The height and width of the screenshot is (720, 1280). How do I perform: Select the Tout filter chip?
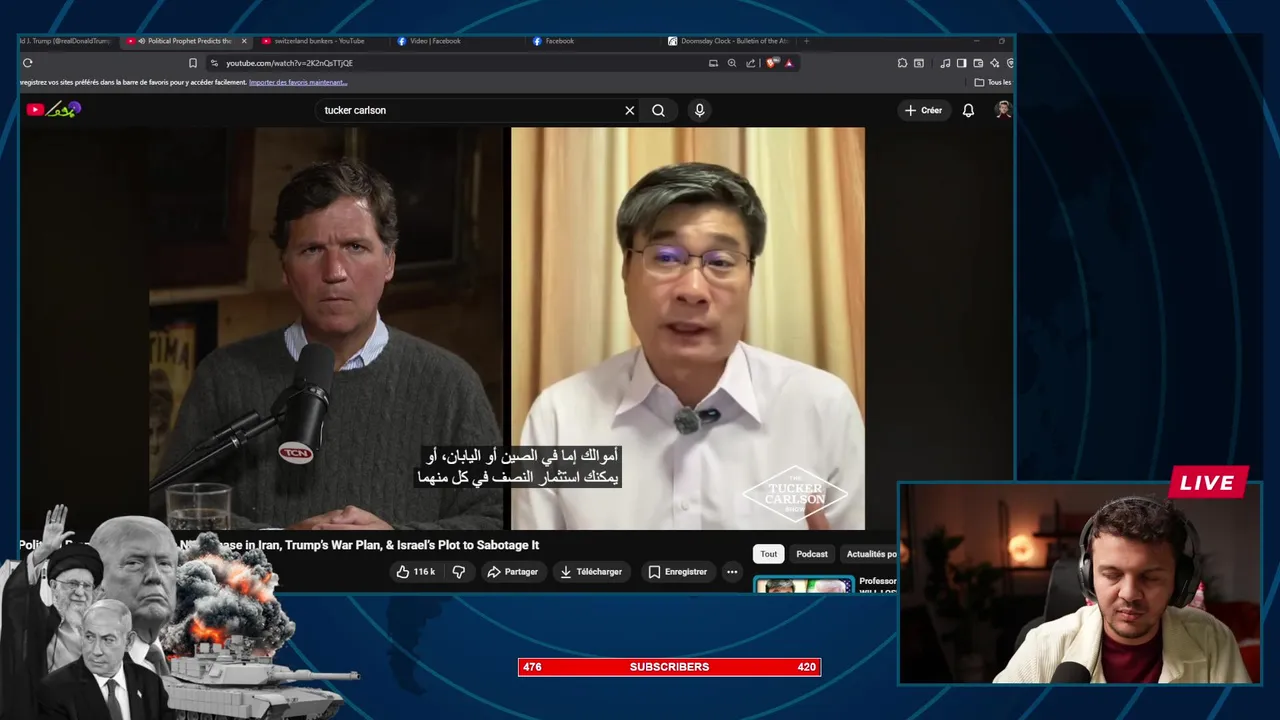point(768,554)
